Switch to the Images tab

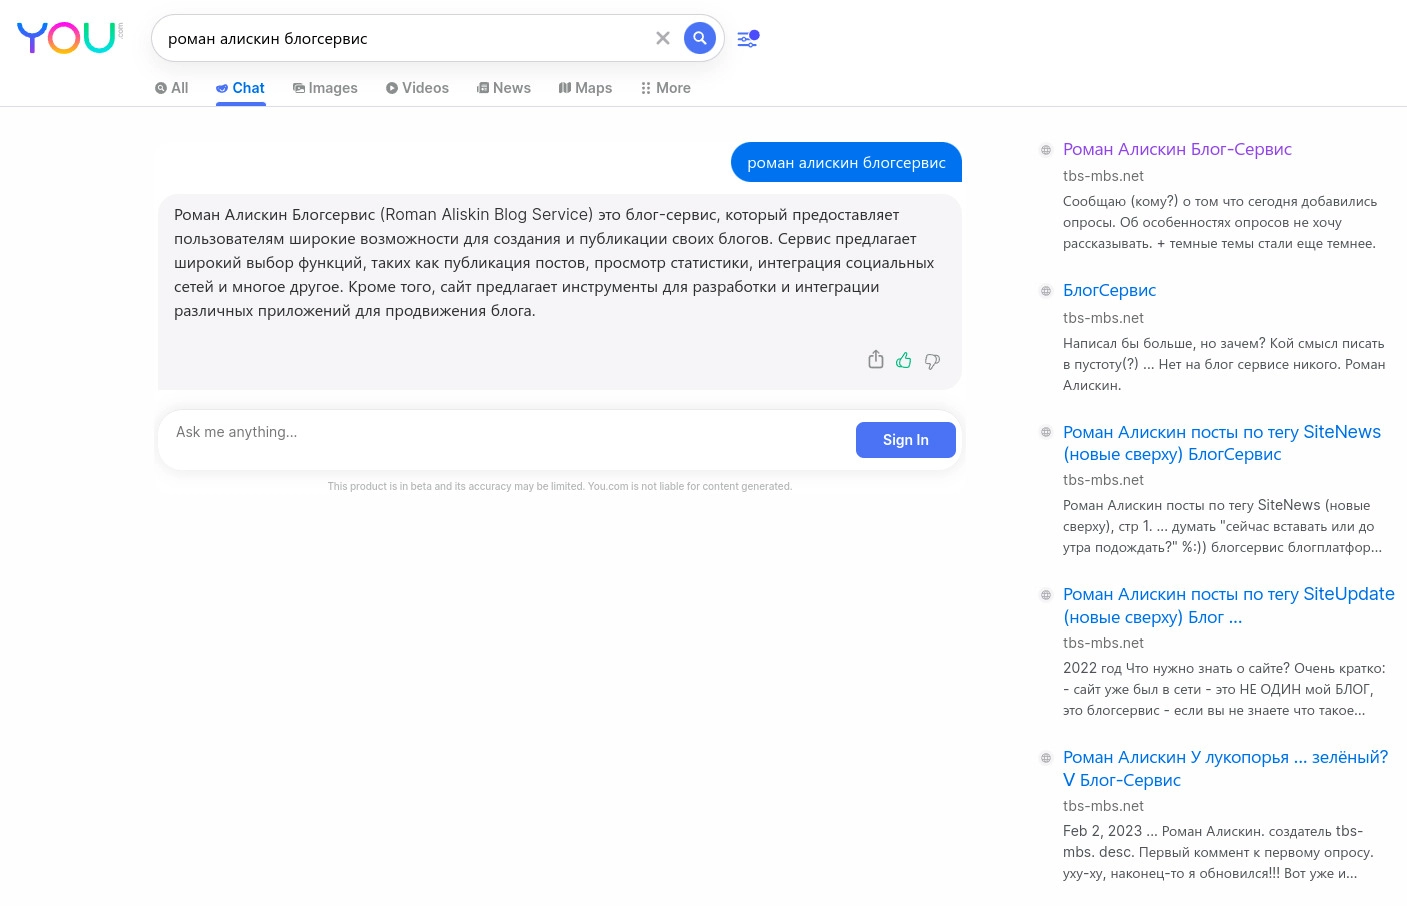pos(325,88)
